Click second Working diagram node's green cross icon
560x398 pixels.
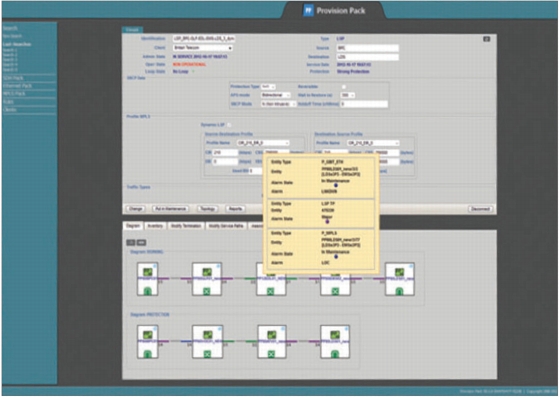(206, 291)
